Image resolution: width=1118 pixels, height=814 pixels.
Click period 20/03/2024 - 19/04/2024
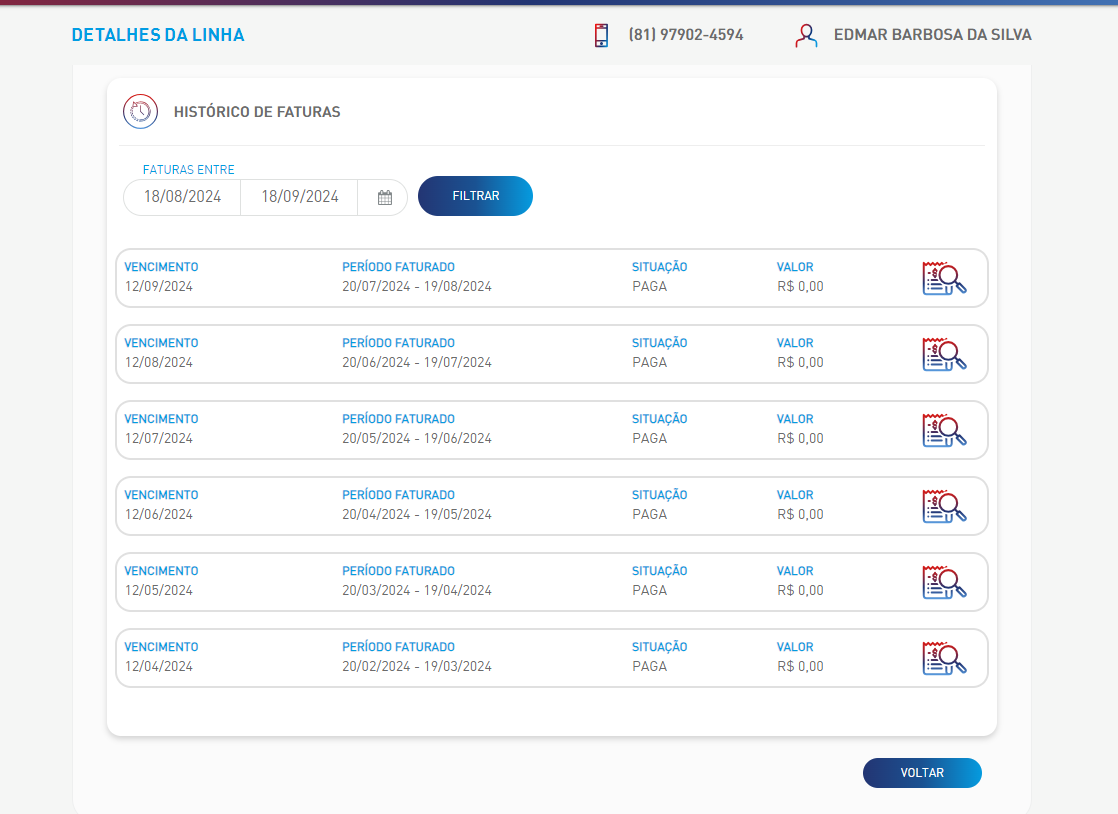point(416,591)
